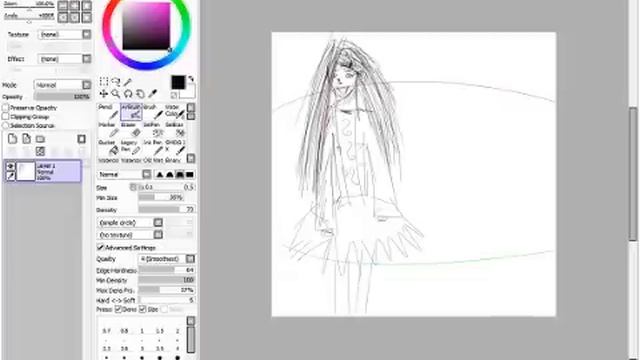Hide Layer 1 using eye icon
Screen dimensions: 640x360
point(11,166)
